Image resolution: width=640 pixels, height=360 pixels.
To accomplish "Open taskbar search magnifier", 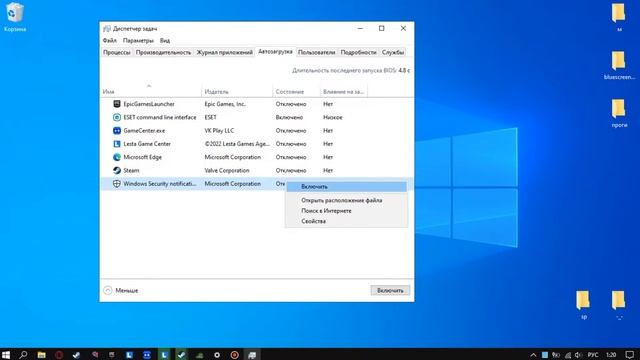I will pos(23,355).
